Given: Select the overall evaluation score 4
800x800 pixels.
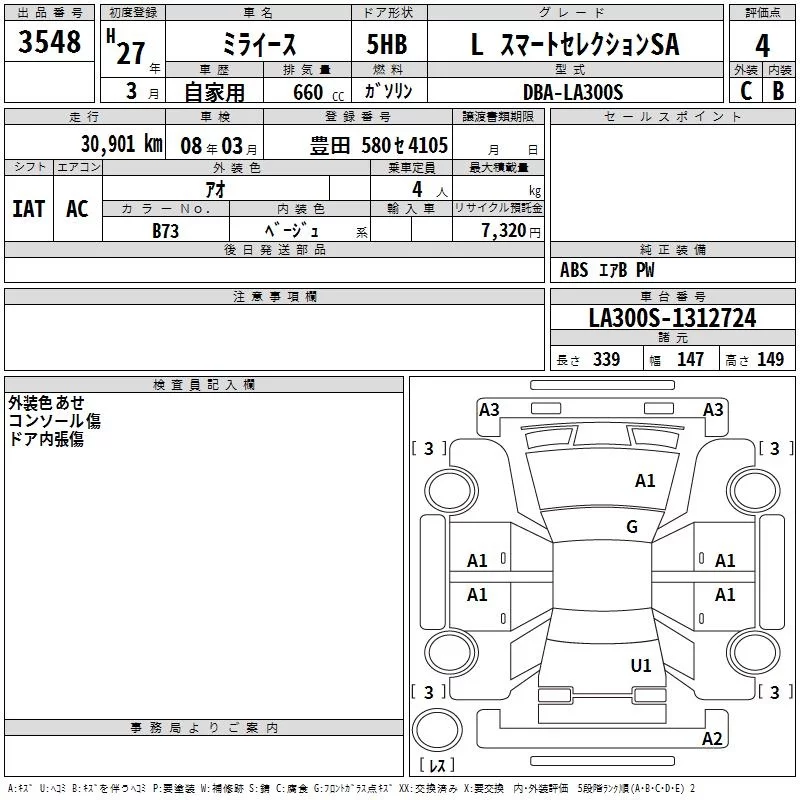Looking at the screenshot, I should (762, 46).
